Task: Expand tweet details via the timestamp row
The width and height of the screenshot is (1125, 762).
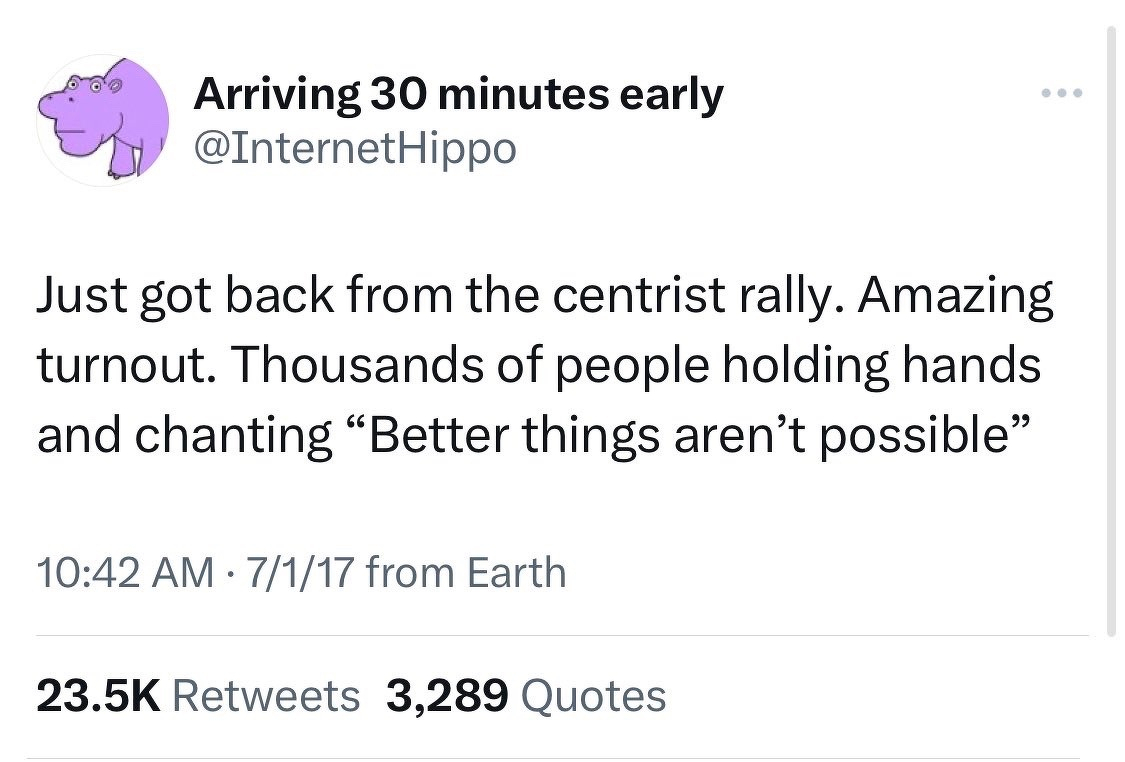Action: click(x=300, y=573)
